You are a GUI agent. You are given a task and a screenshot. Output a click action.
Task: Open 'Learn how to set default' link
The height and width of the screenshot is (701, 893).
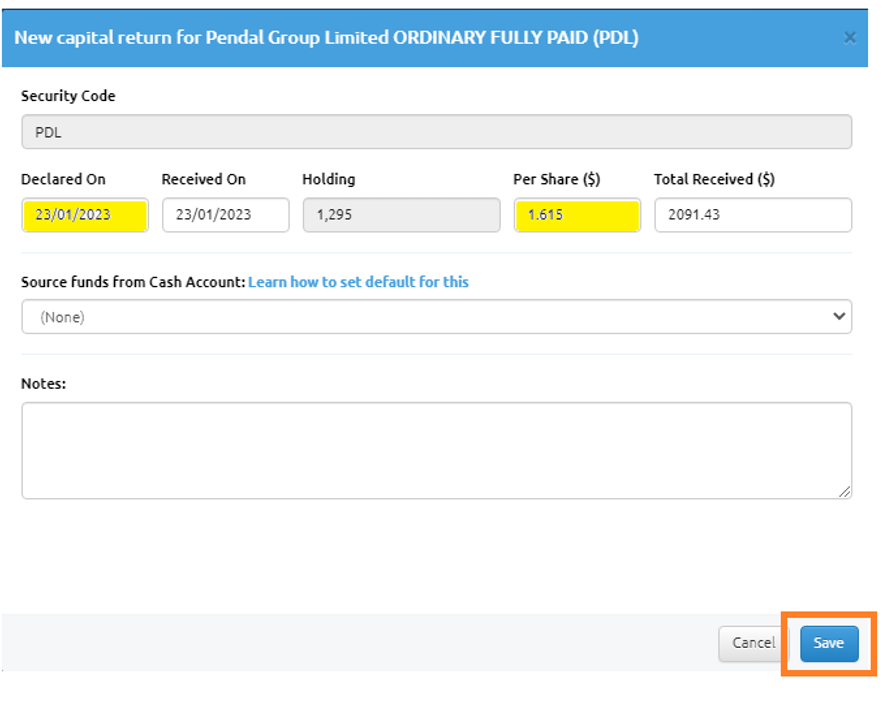(358, 282)
